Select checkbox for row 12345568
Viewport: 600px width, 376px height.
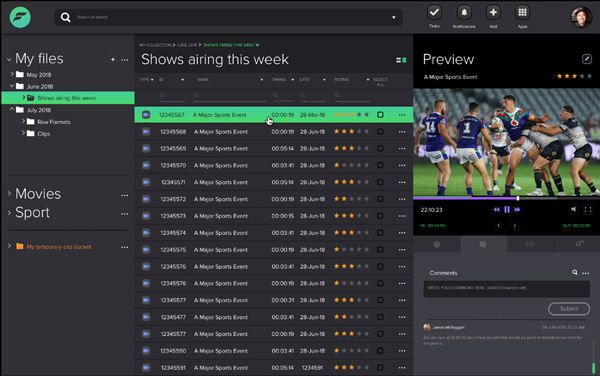pos(380,132)
